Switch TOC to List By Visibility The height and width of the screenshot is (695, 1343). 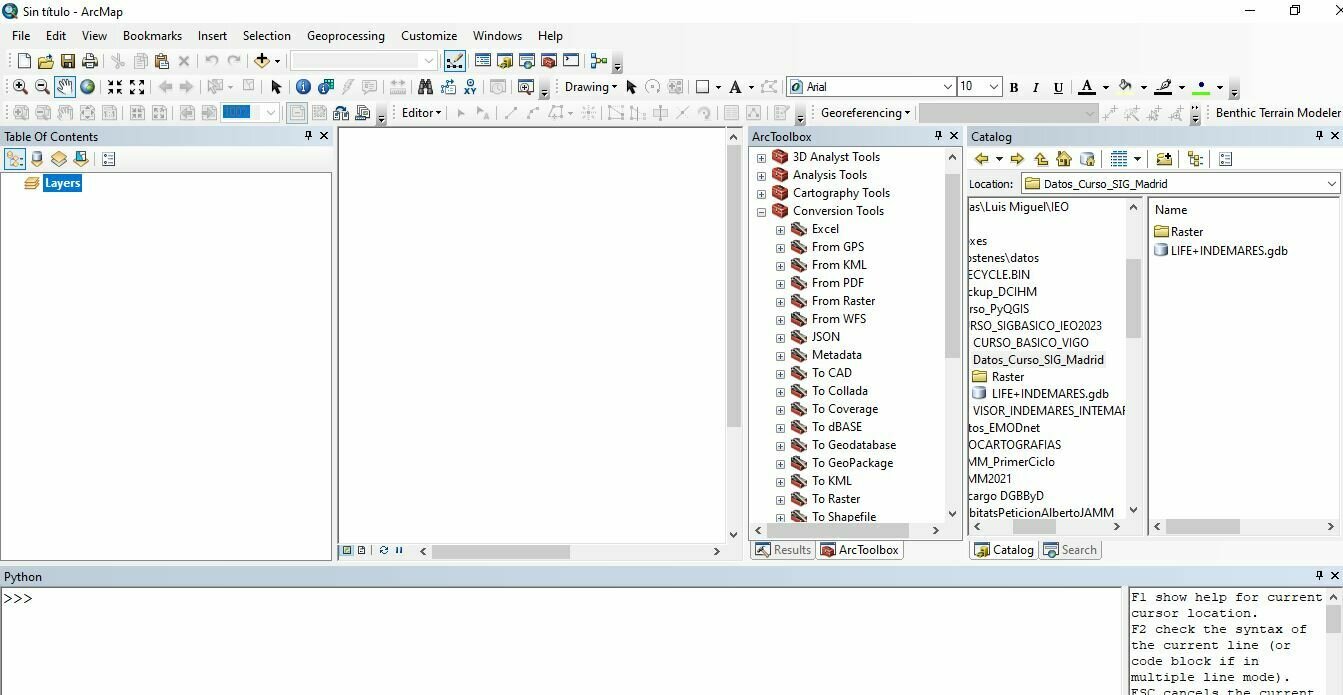tap(59, 159)
